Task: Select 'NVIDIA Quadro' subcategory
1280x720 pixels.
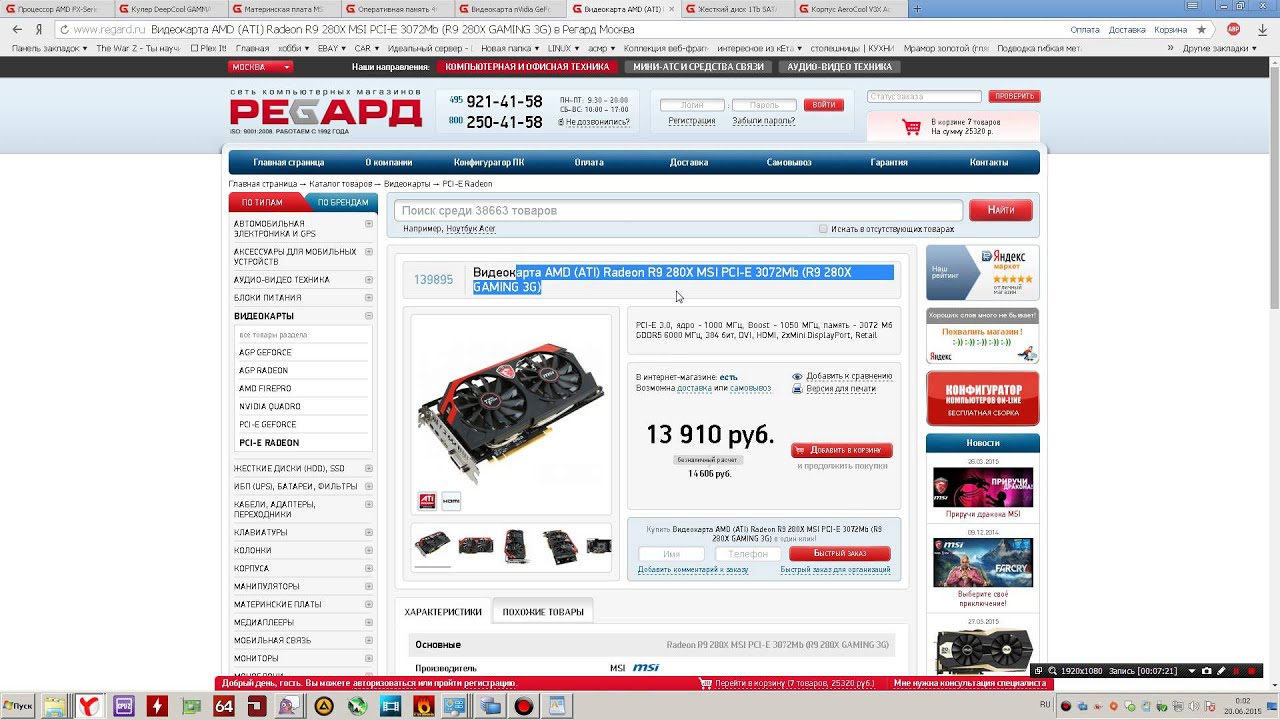Action: [x=270, y=406]
